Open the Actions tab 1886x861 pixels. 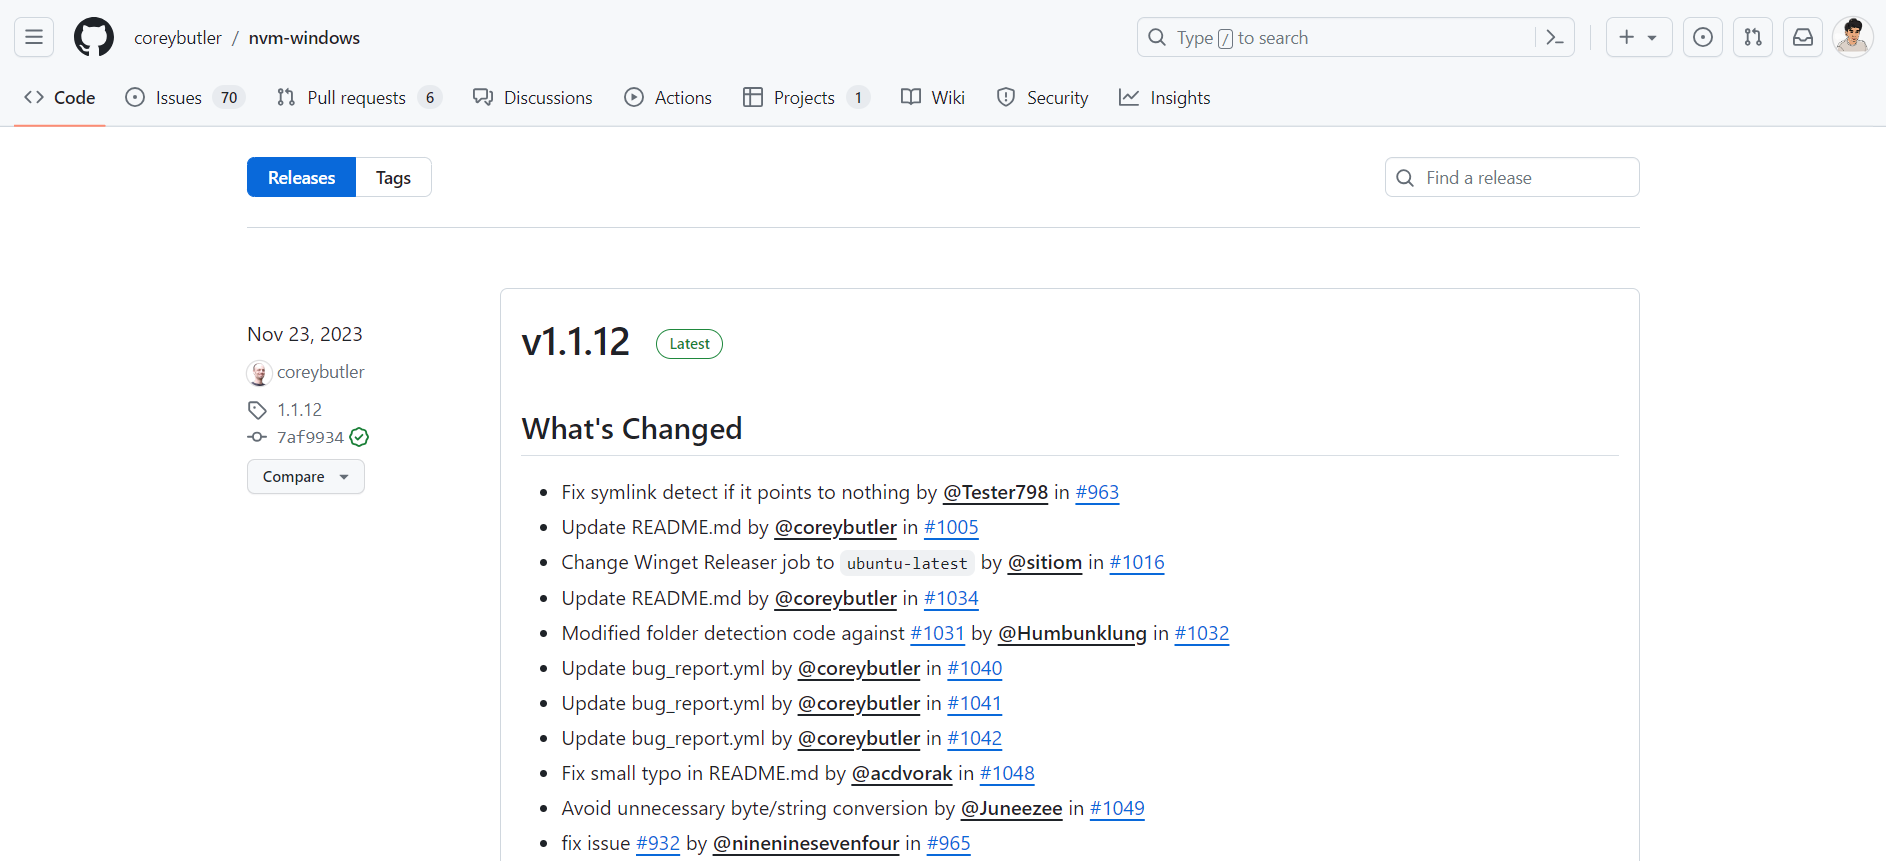(x=668, y=97)
